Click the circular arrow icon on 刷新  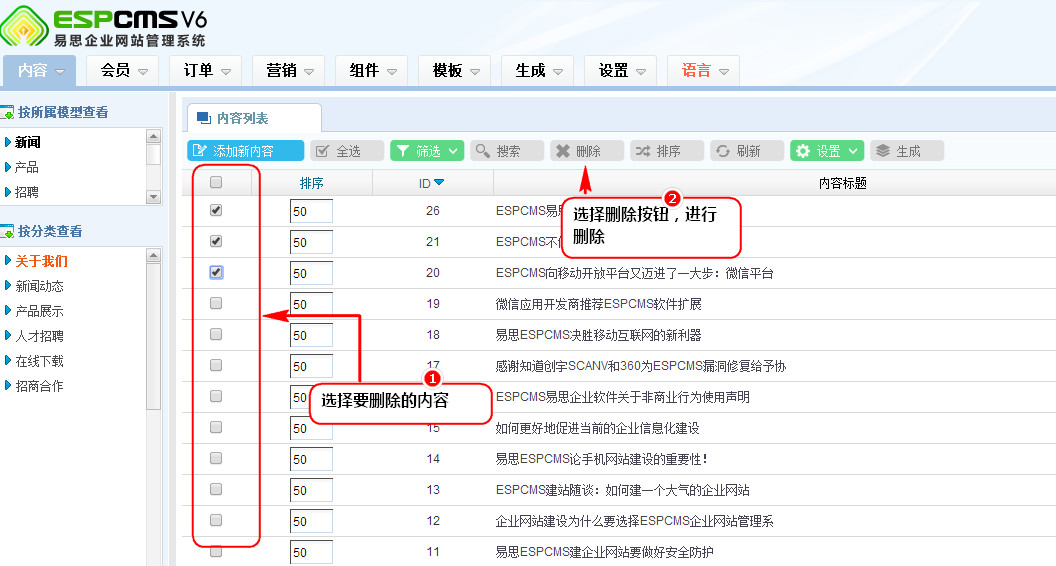pos(723,151)
